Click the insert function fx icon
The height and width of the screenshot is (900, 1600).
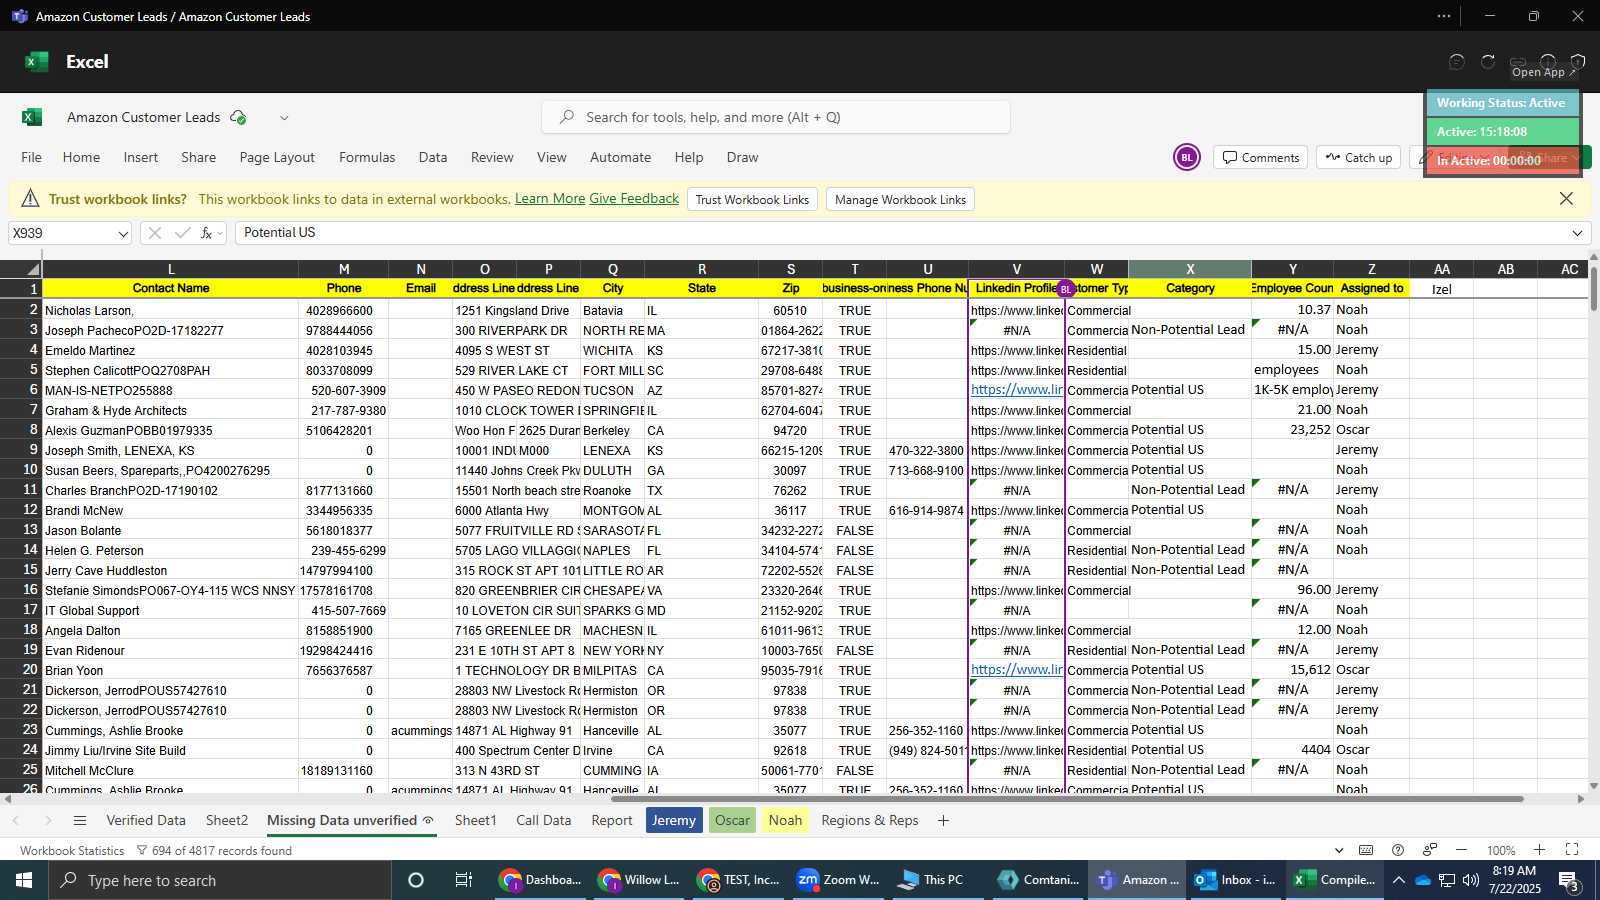pos(207,233)
